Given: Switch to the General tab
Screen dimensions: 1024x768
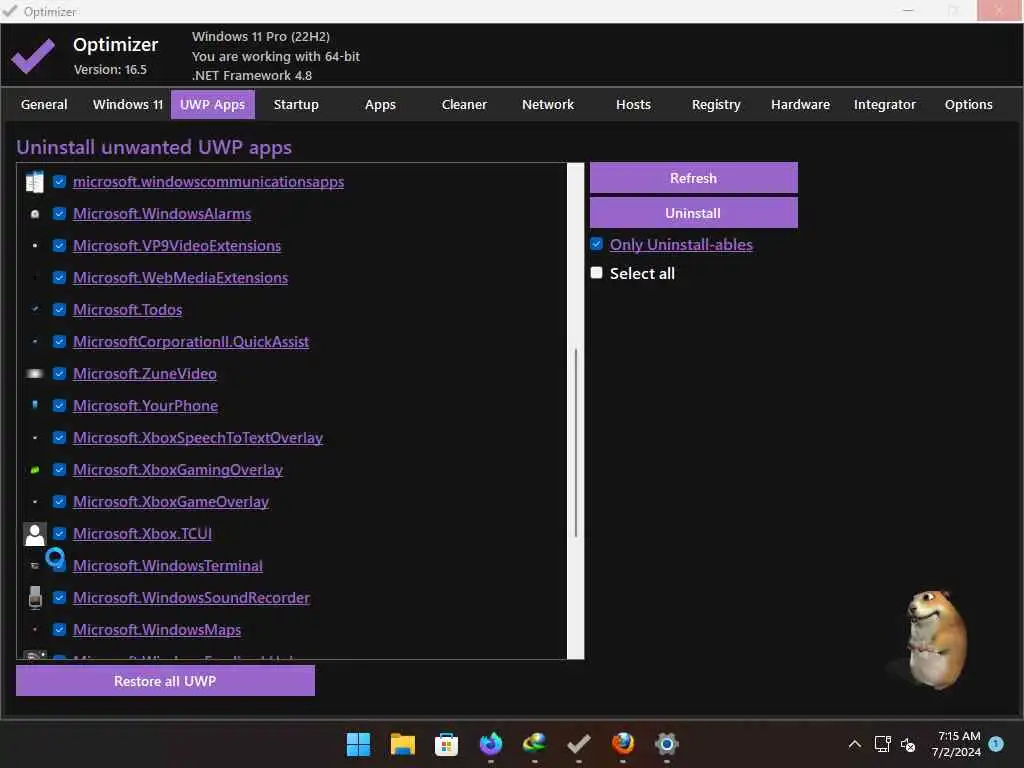Looking at the screenshot, I should pos(44,104).
